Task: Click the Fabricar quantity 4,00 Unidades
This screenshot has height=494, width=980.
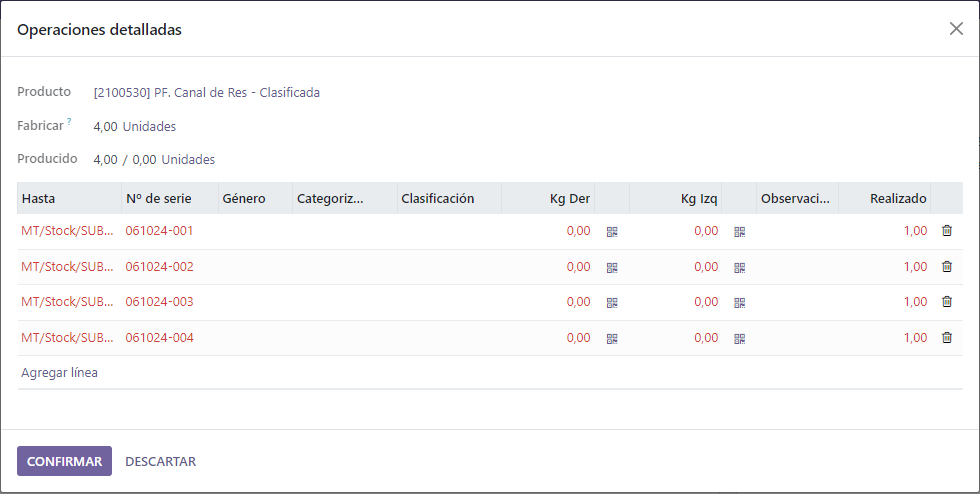Action: (x=134, y=126)
